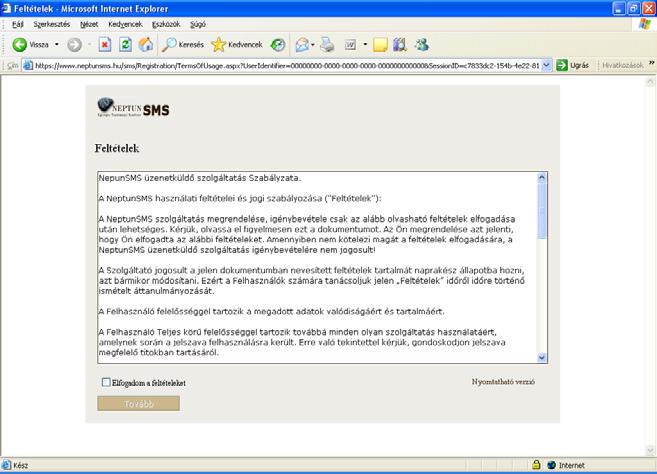This screenshot has height=474, width=657.
Task: Click the IE title bar page icon
Action: 5,8
